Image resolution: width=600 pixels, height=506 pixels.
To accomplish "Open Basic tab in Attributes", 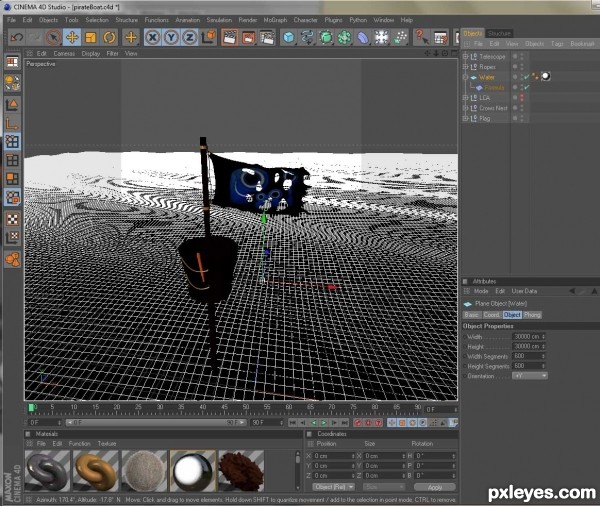I will click(x=471, y=315).
